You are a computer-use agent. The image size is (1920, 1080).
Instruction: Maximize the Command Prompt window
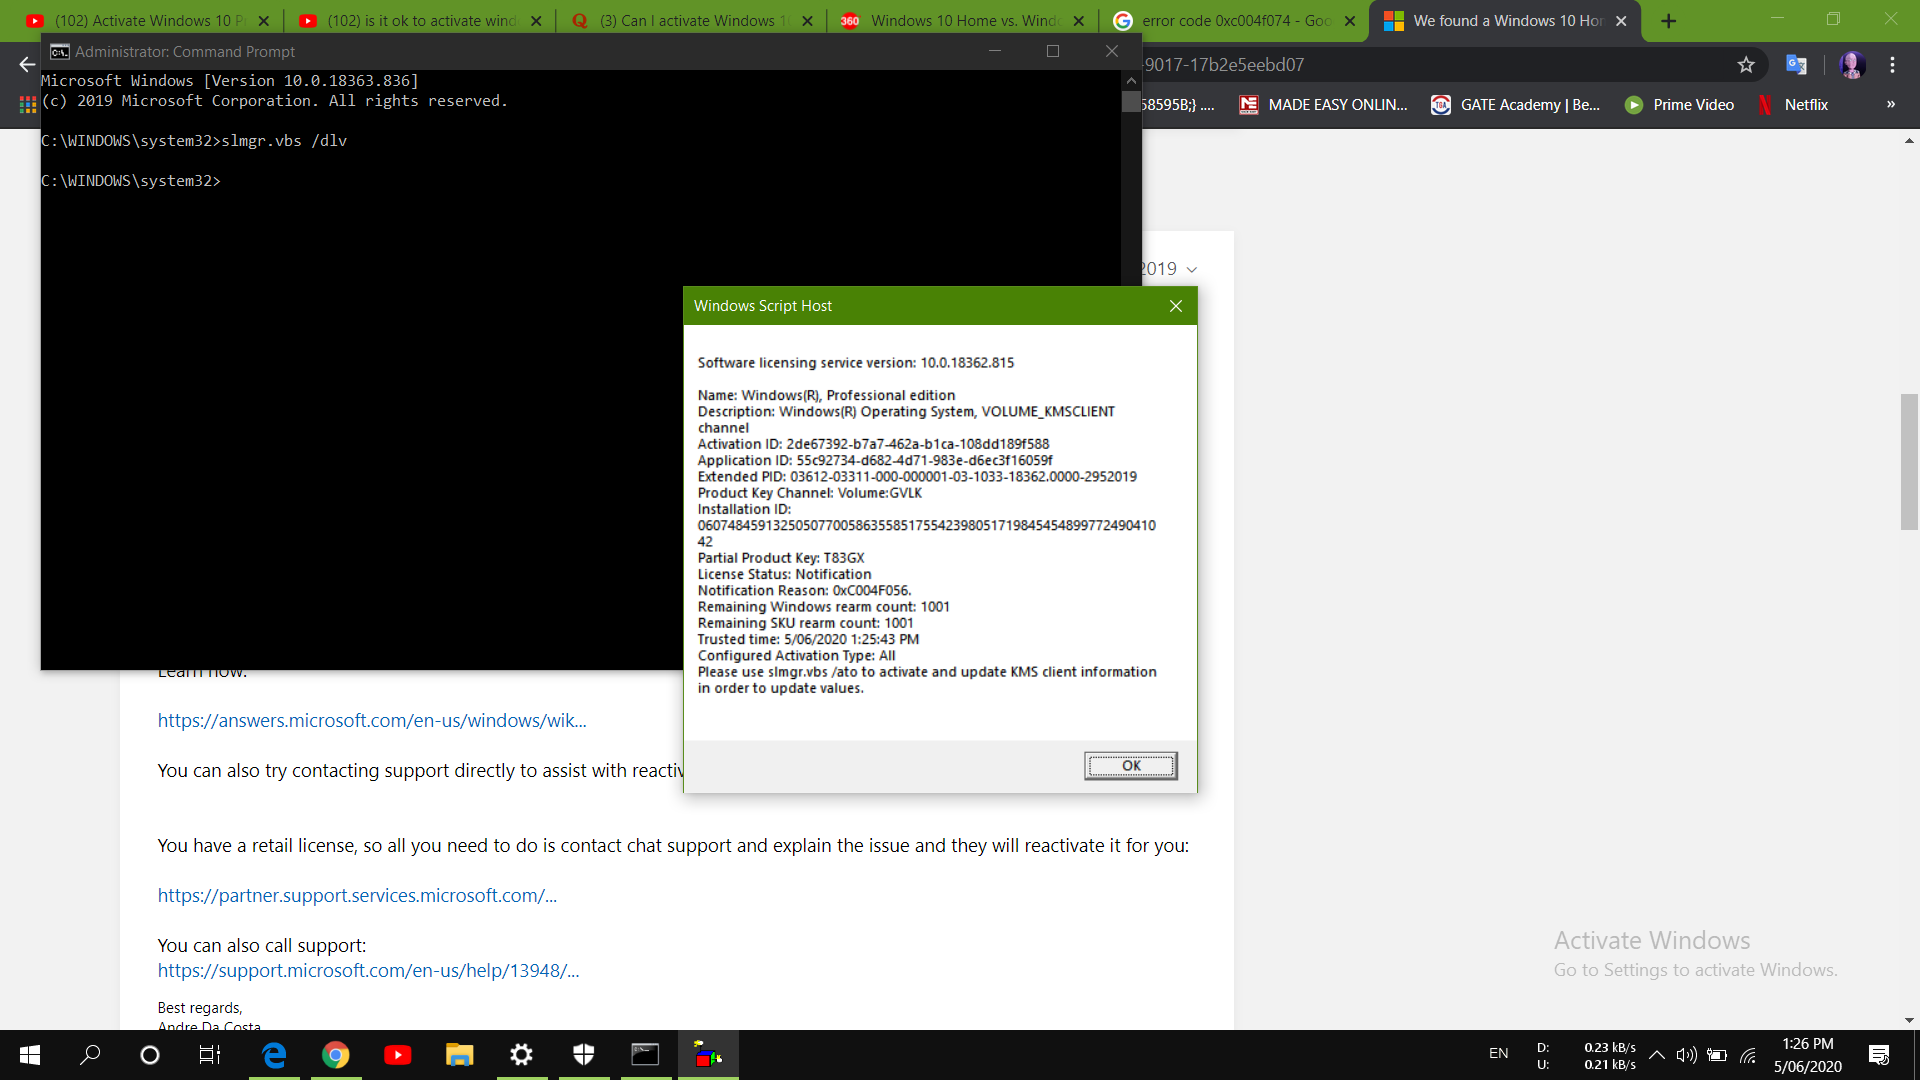pos(1053,51)
